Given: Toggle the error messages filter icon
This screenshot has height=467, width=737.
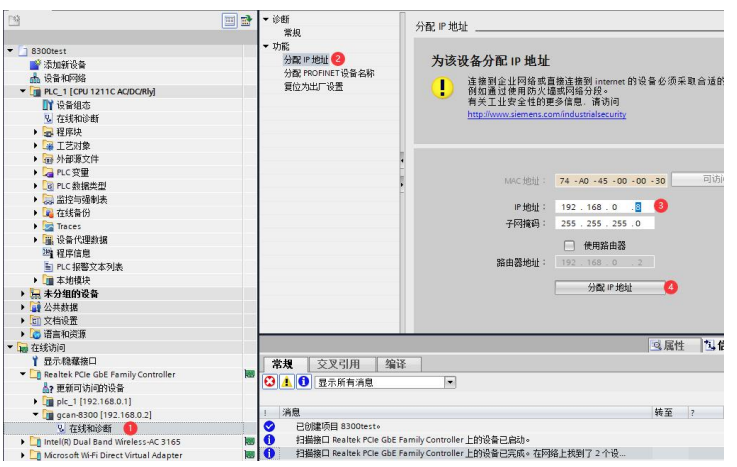Looking at the screenshot, I should [x=270, y=381].
